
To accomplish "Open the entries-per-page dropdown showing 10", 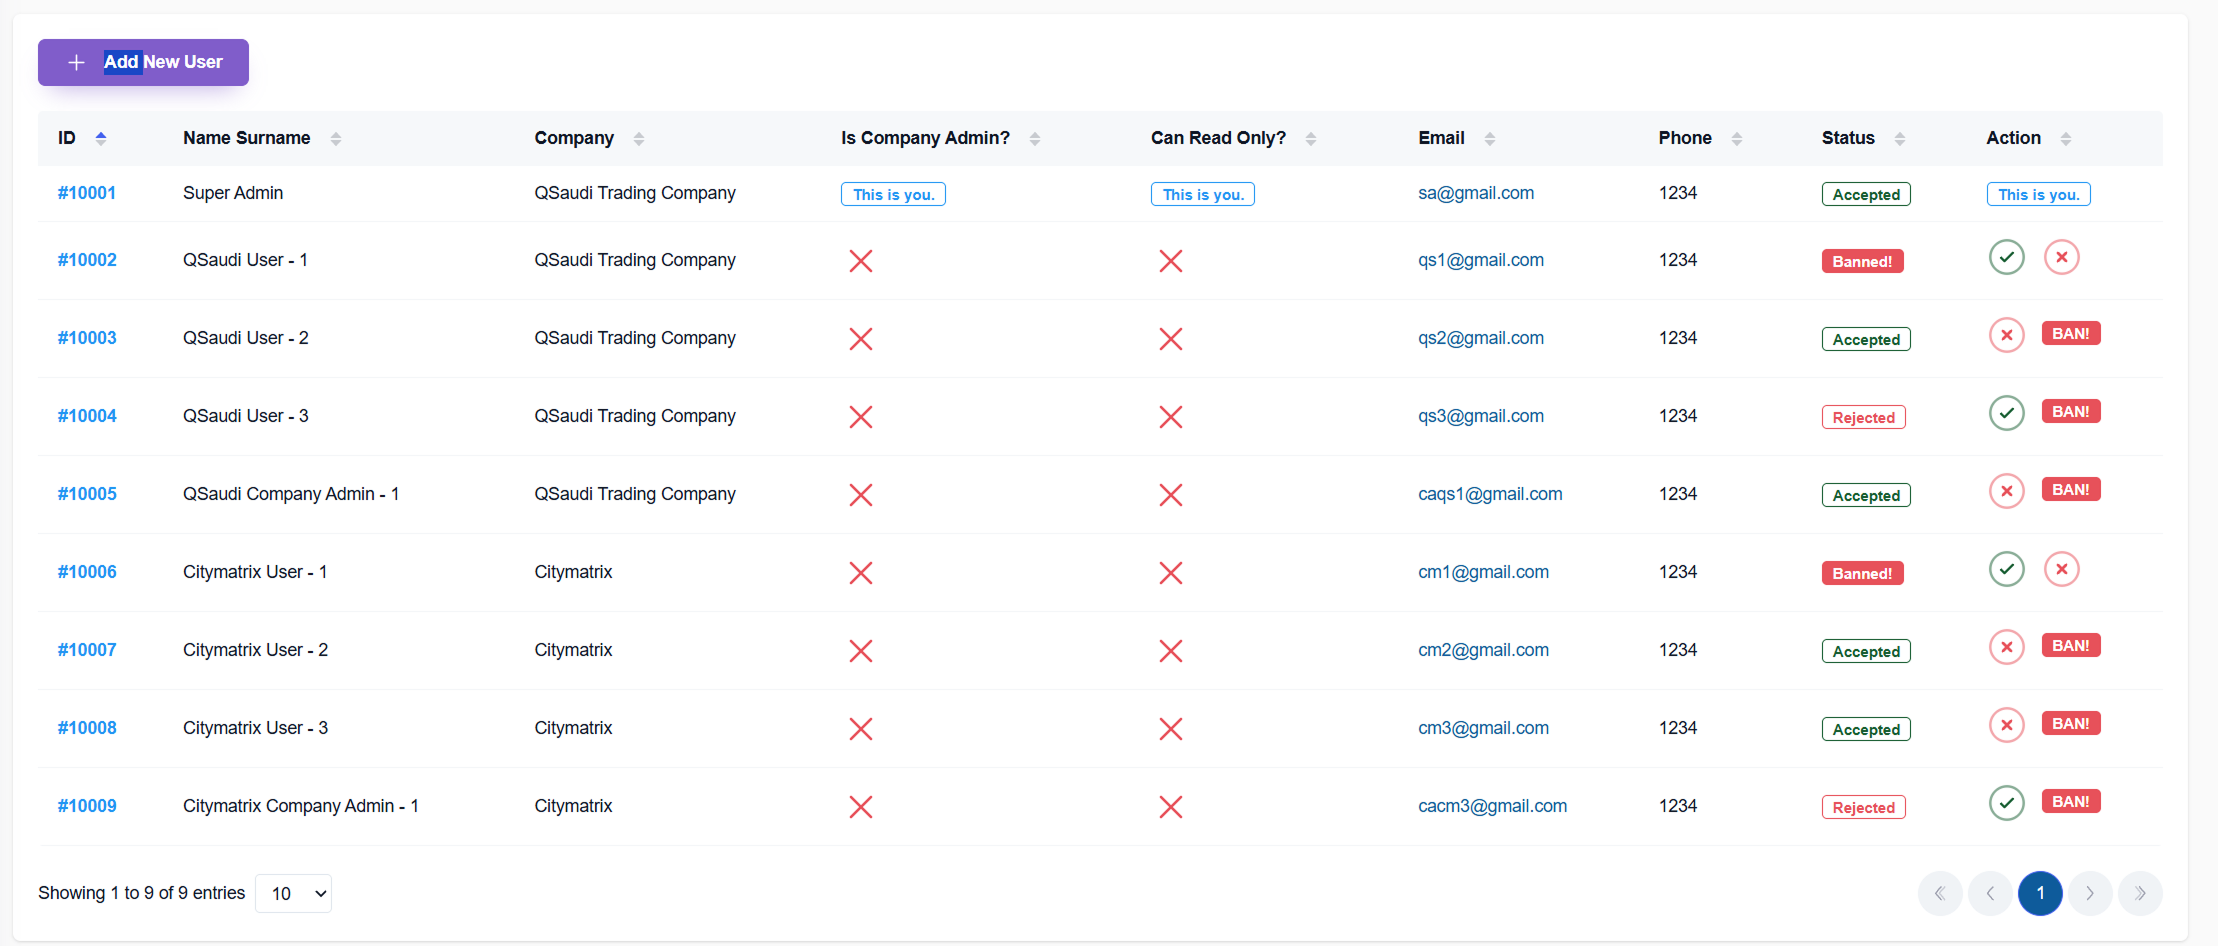I will pos(293,893).
